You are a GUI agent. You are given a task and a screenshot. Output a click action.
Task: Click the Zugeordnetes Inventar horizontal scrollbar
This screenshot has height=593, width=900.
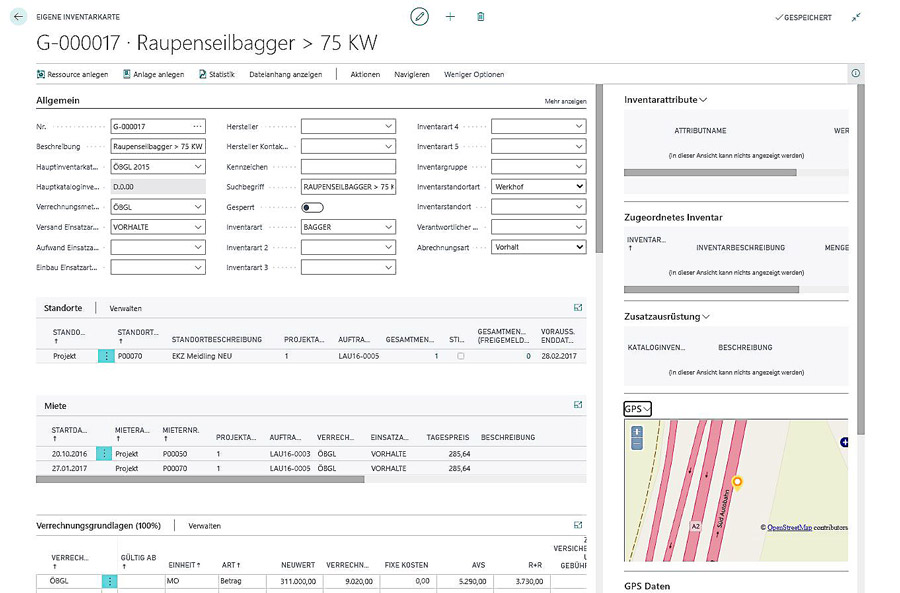coord(711,289)
